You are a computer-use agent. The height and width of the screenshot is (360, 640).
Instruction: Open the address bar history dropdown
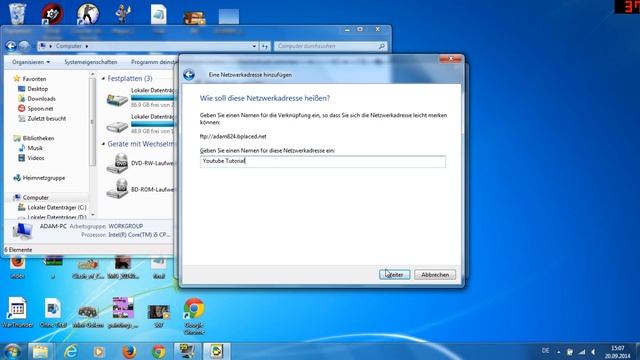pos(254,46)
